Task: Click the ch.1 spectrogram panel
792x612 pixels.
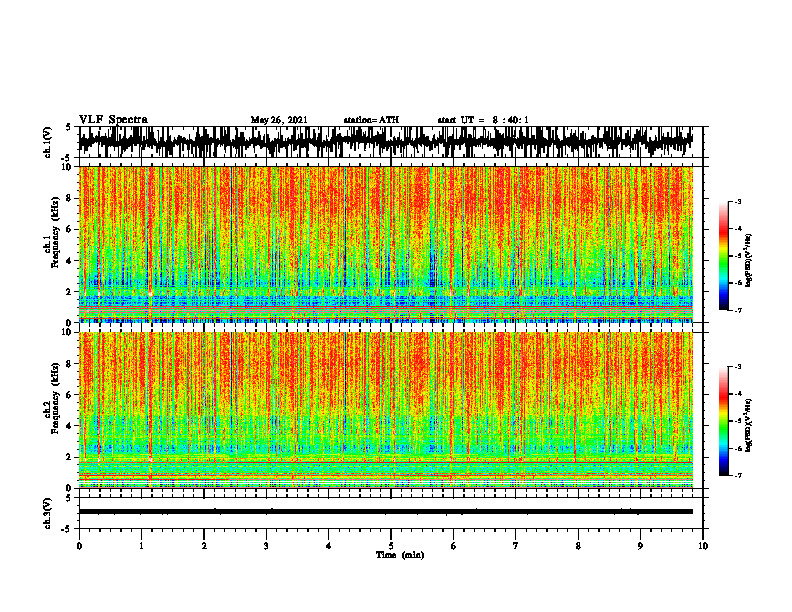Action: 385,244
